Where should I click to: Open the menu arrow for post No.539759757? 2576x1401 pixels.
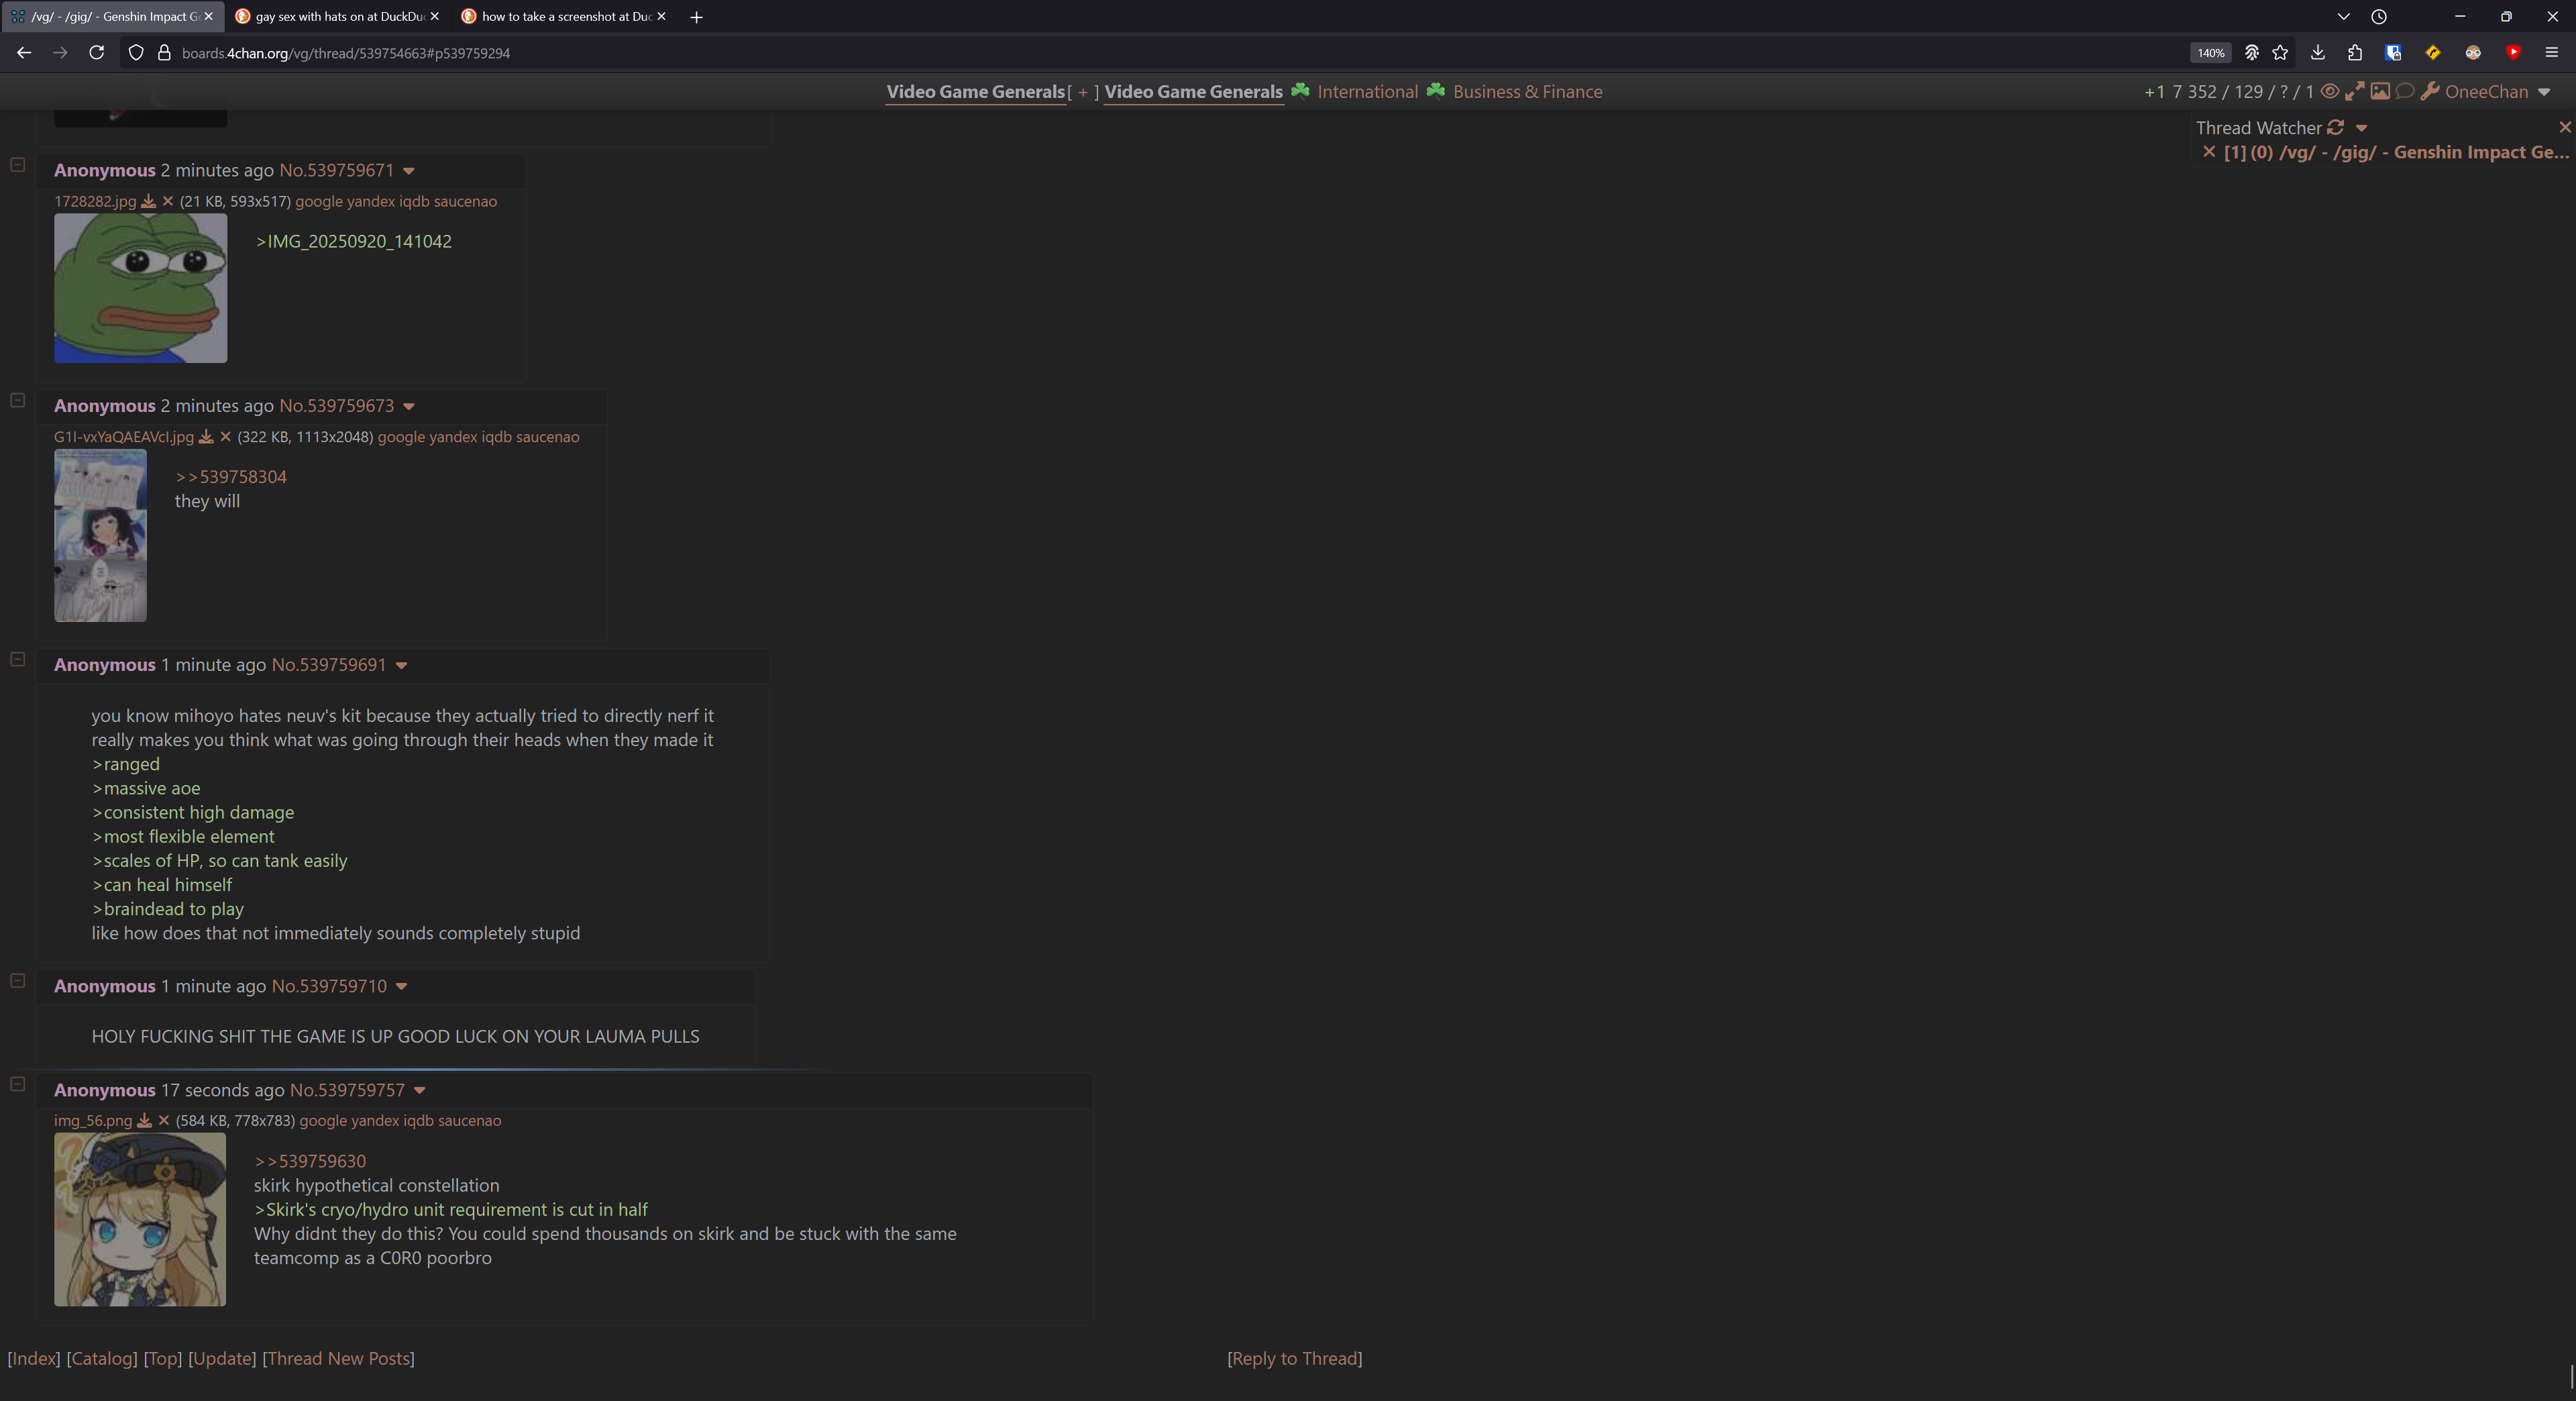click(420, 1090)
